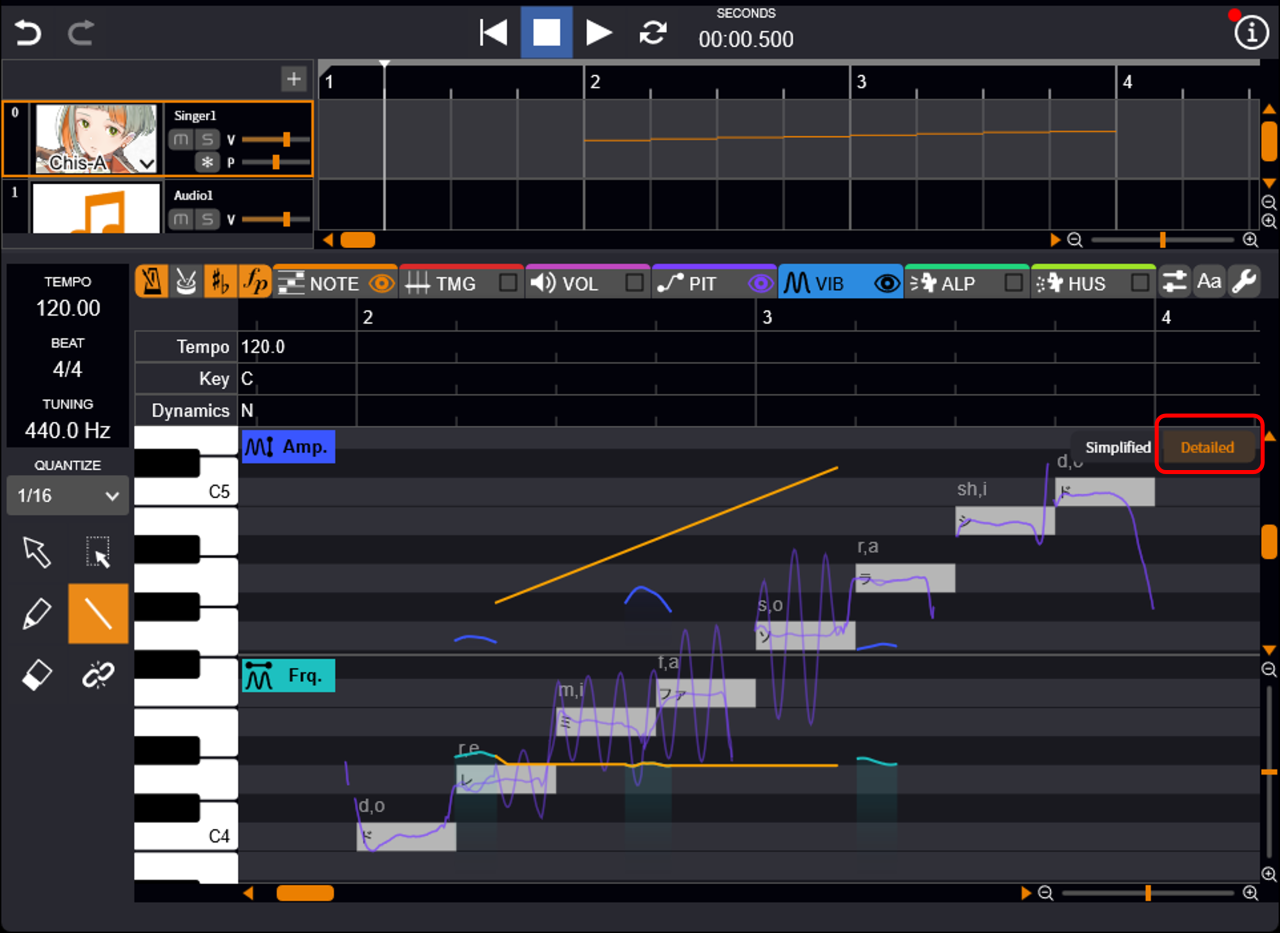1280x933 pixels.
Task: Switch to the ALP tab
Action: [955, 283]
